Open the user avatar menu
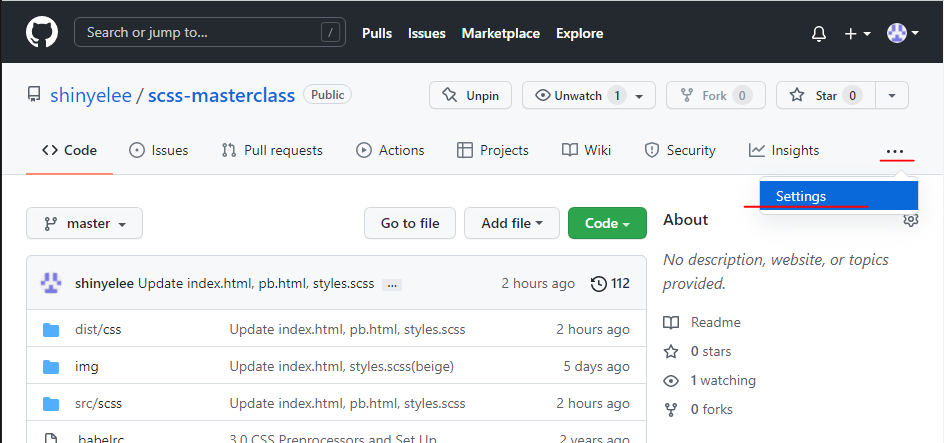The height and width of the screenshot is (443, 944). point(902,33)
